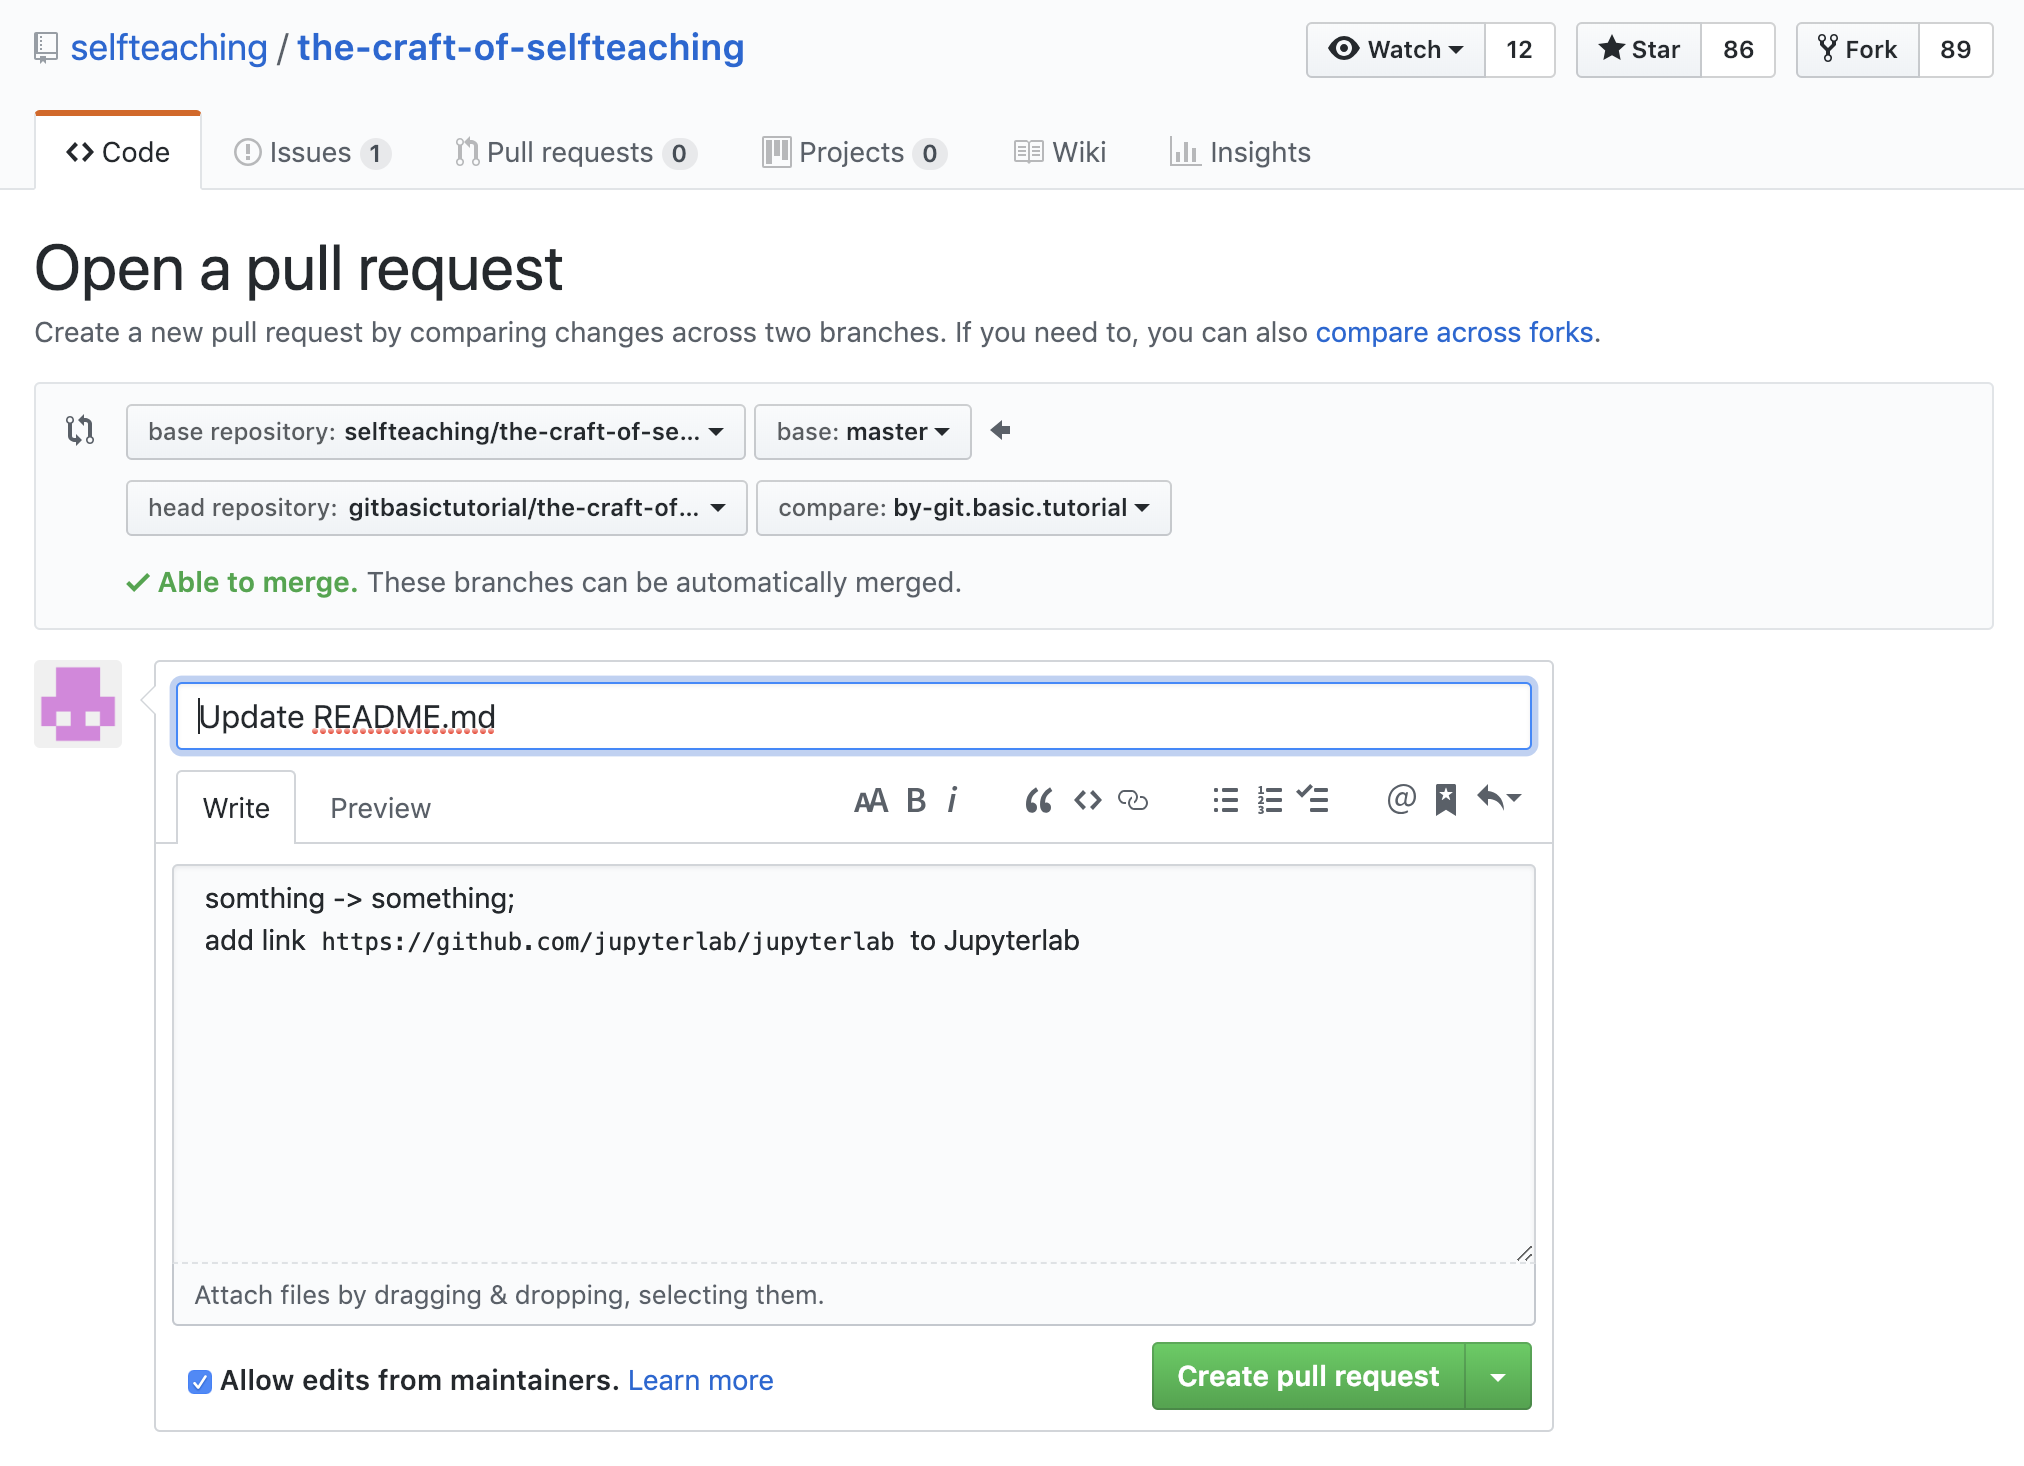Screen dimensions: 2024x1466
Task: Open the compare branch dropdown
Action: pyautogui.click(x=963, y=508)
